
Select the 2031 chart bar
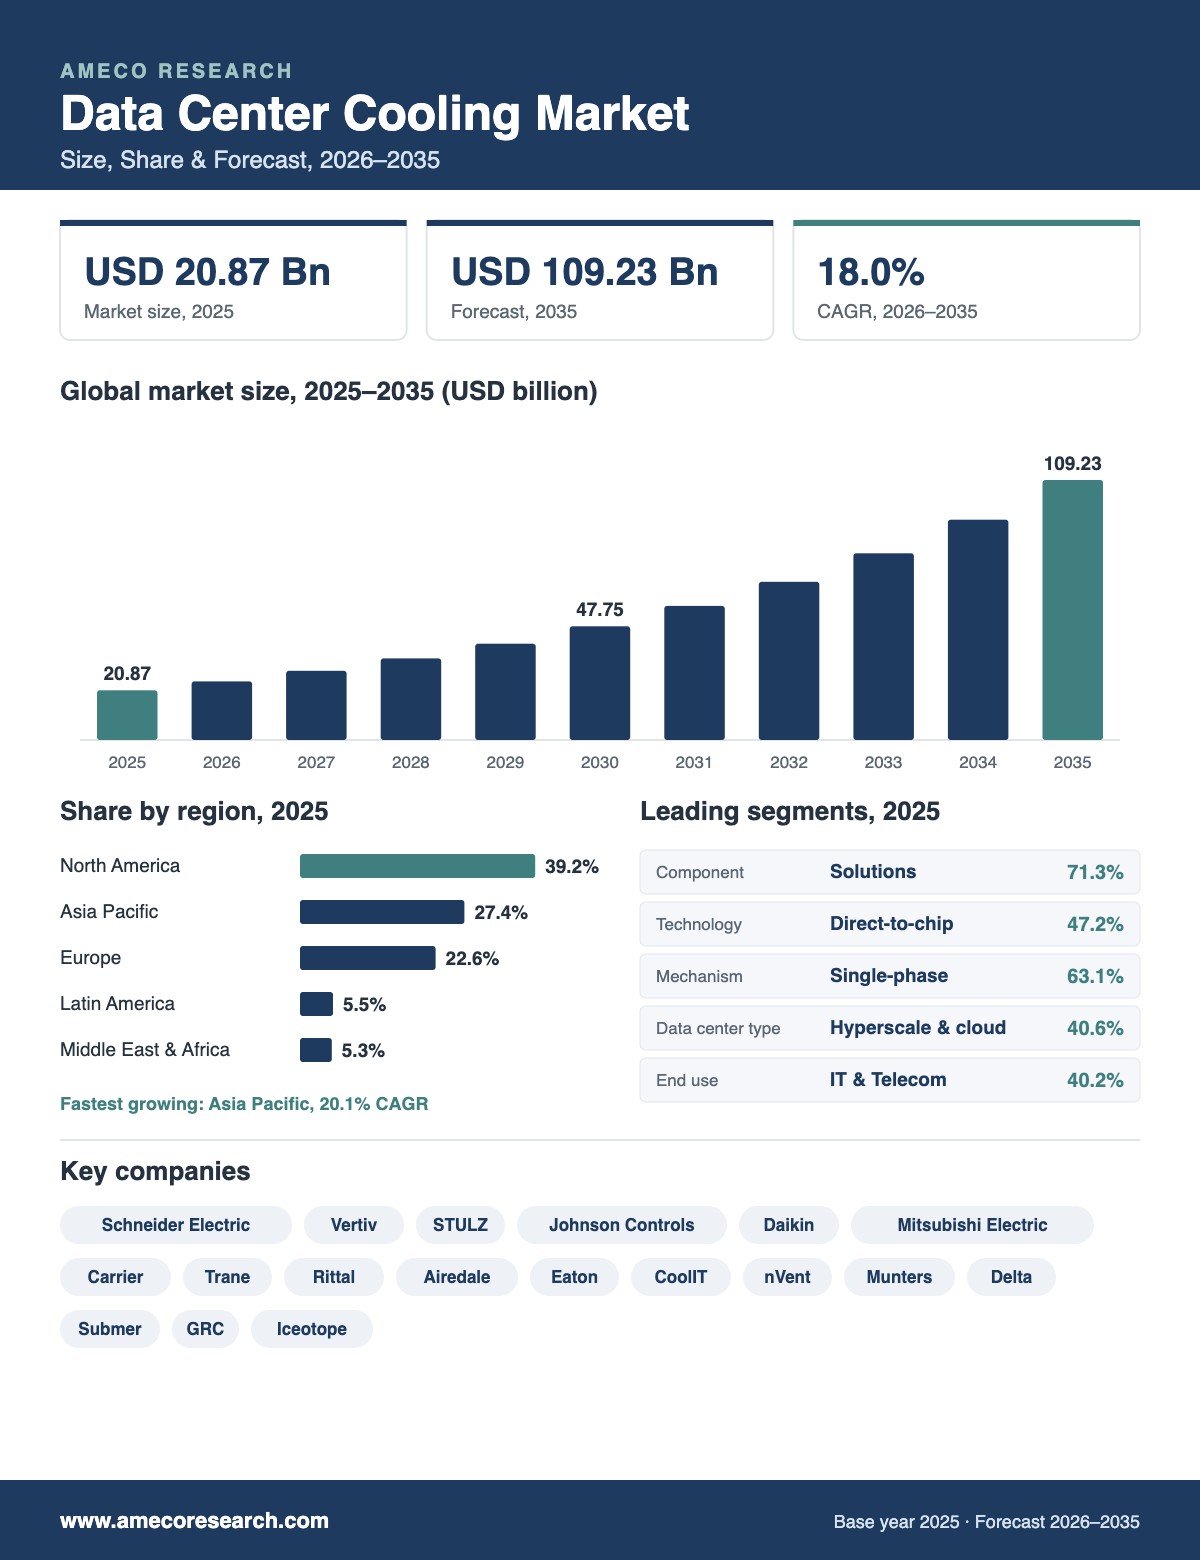pos(694,673)
